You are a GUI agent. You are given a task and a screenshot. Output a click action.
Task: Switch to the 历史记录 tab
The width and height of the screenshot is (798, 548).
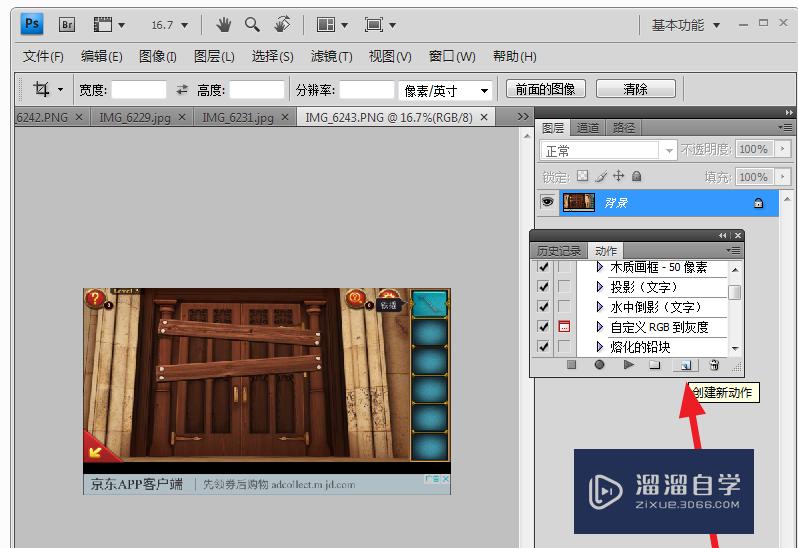559,251
